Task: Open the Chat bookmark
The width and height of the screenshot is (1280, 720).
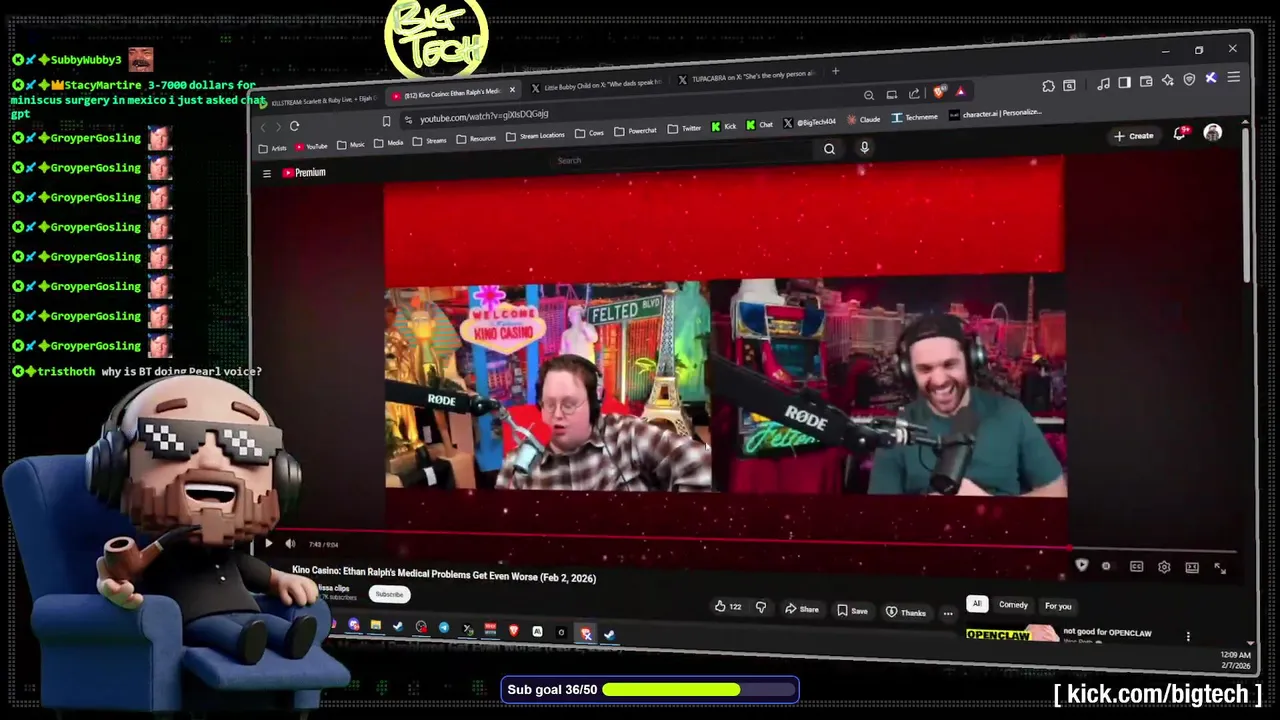Action: tap(759, 126)
